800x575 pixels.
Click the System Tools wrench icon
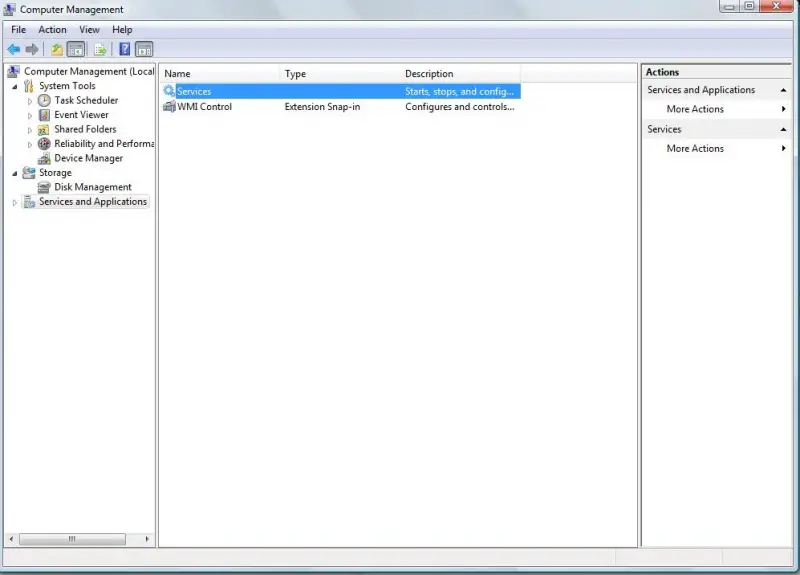29,86
